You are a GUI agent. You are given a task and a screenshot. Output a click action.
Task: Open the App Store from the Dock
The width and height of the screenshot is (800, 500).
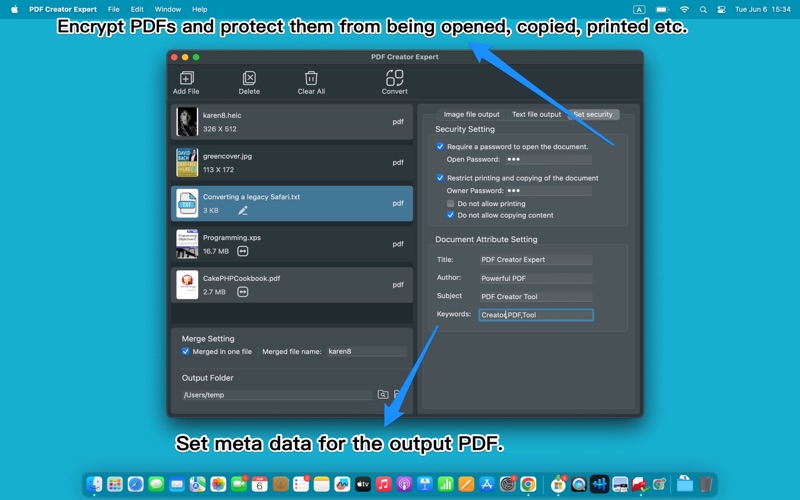487,484
